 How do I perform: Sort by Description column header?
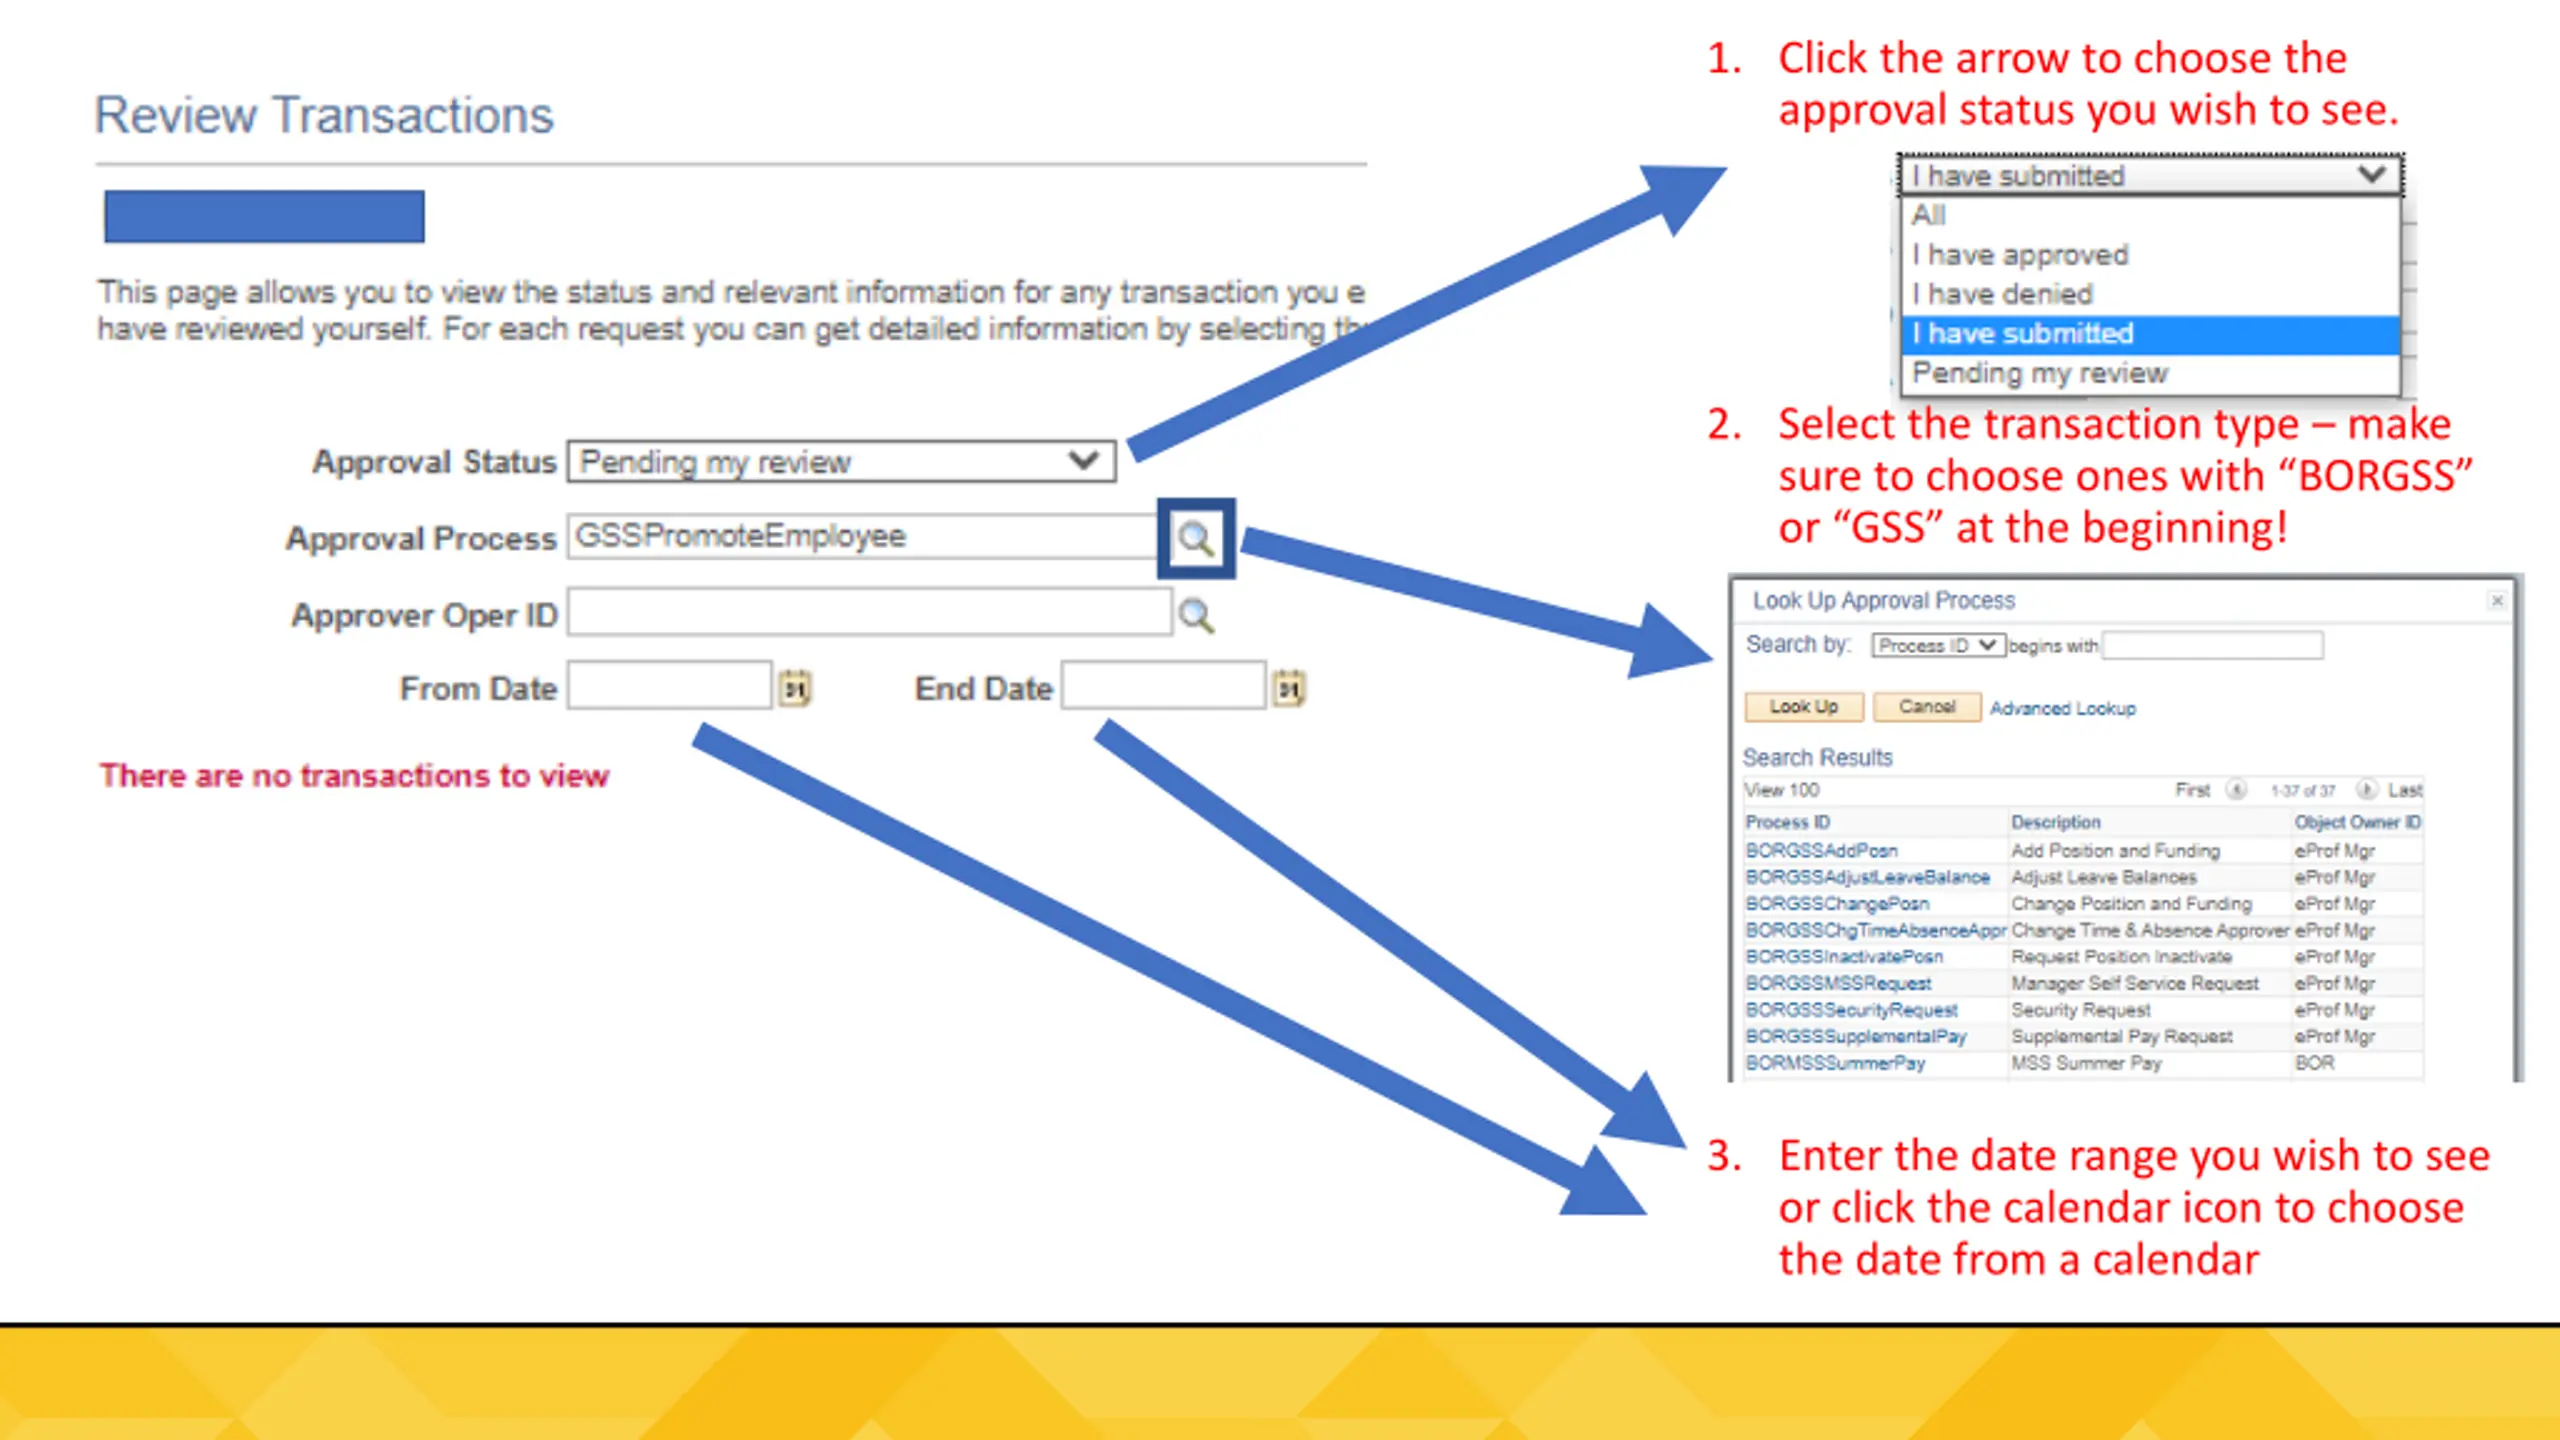tap(2056, 822)
